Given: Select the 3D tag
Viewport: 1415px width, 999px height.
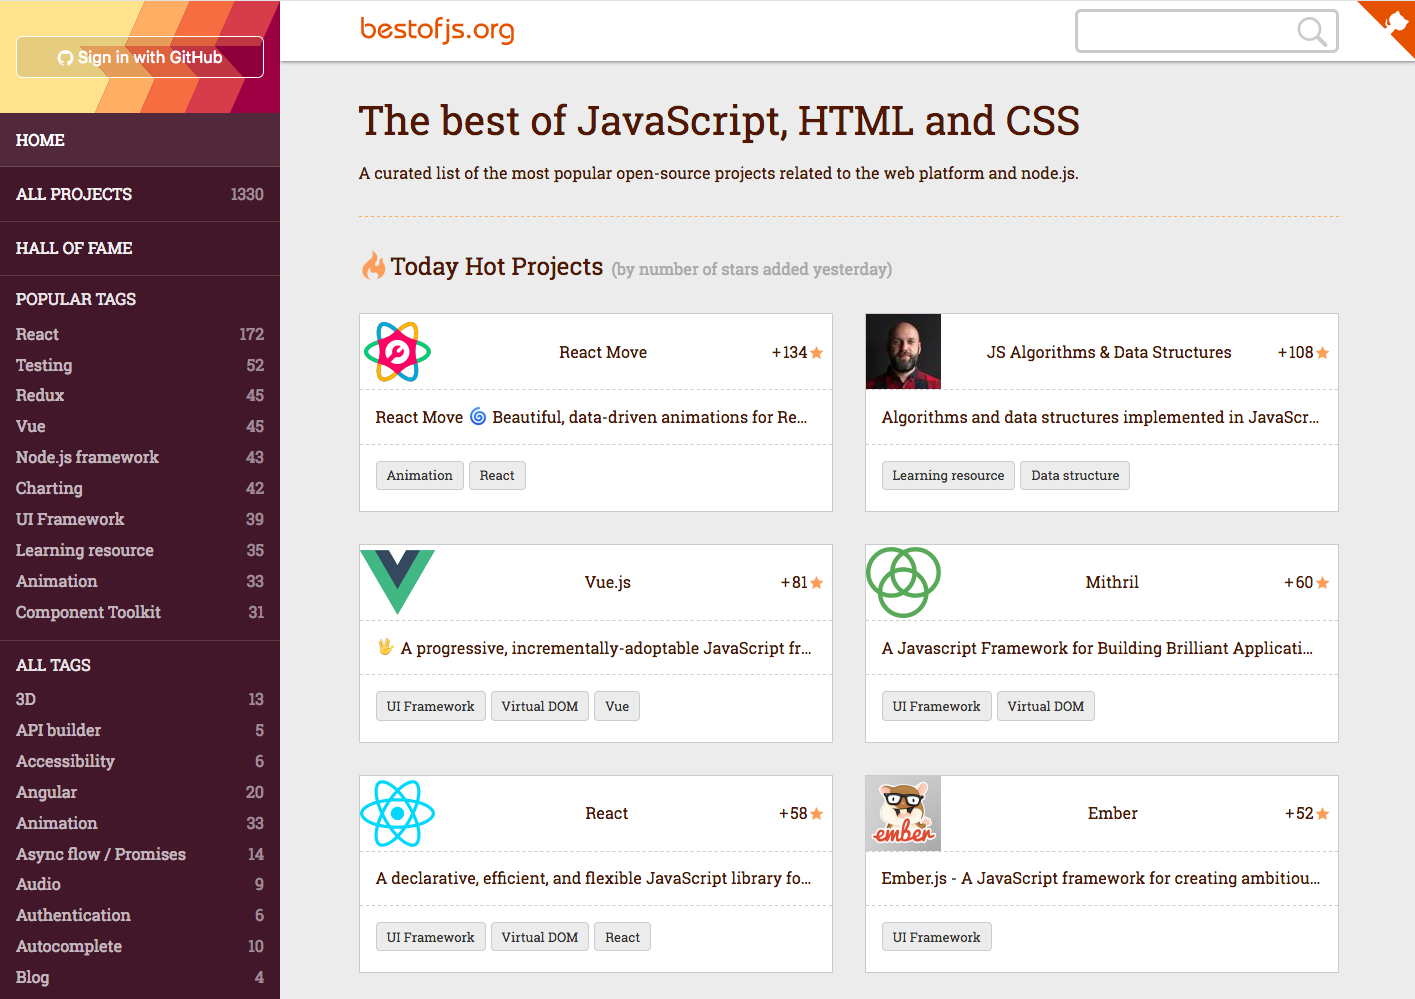Looking at the screenshot, I should tap(140, 699).
